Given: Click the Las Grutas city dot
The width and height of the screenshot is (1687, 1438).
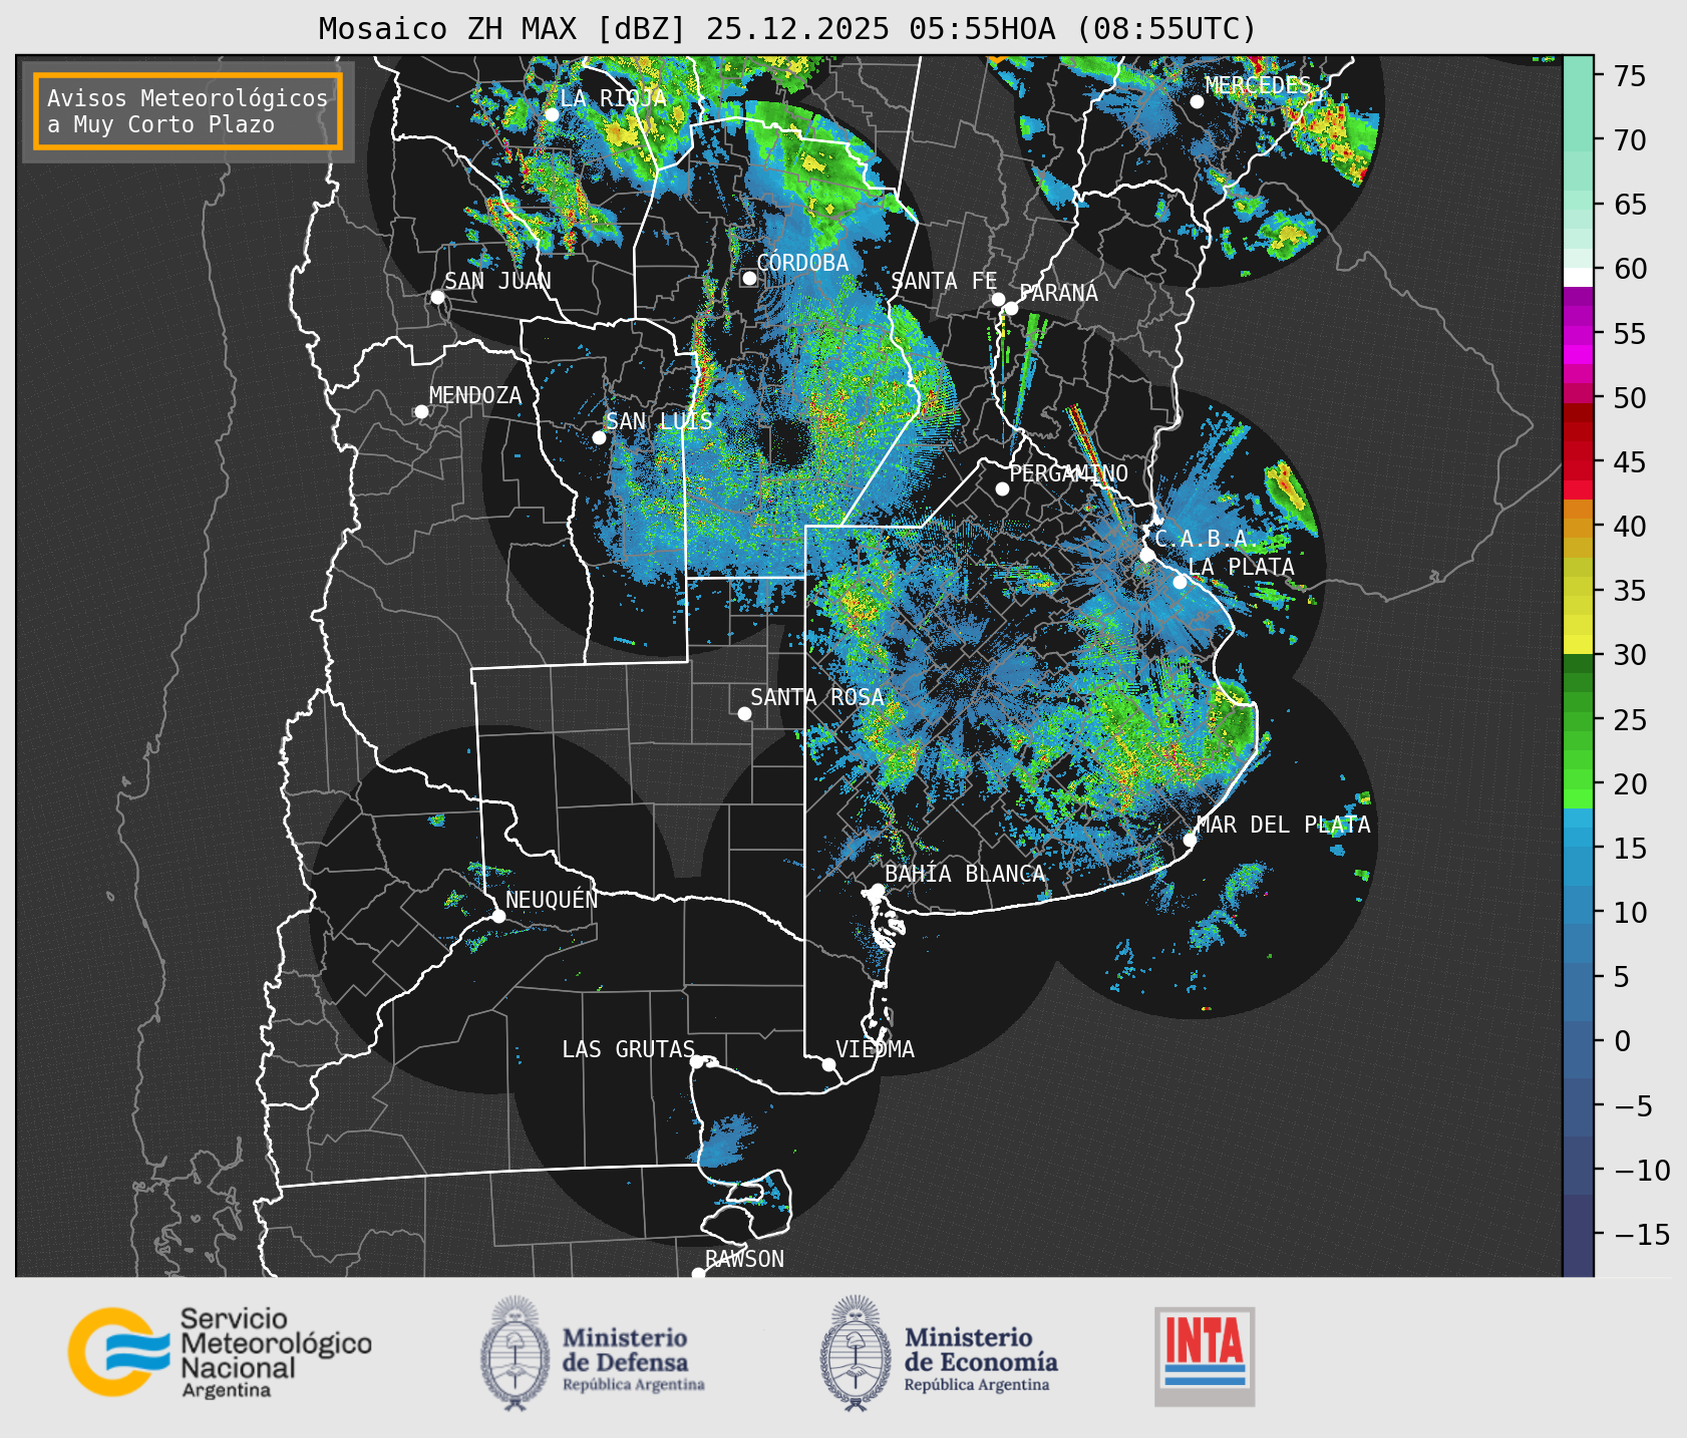Looking at the screenshot, I should click(697, 1061).
